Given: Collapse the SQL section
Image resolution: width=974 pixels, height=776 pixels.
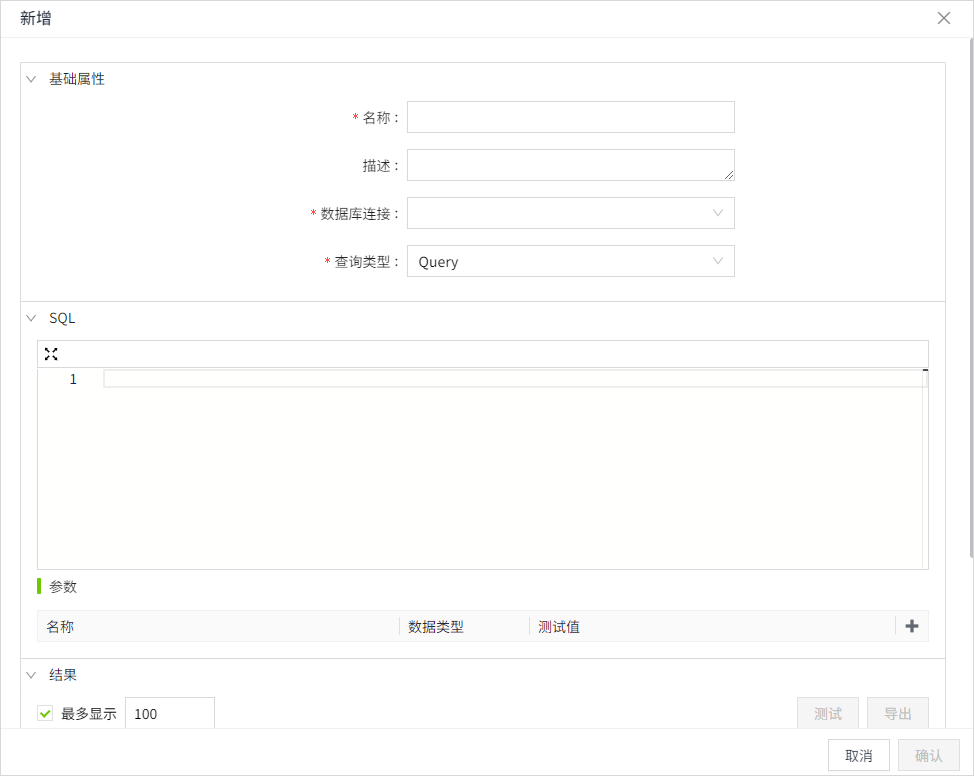Looking at the screenshot, I should (31, 319).
